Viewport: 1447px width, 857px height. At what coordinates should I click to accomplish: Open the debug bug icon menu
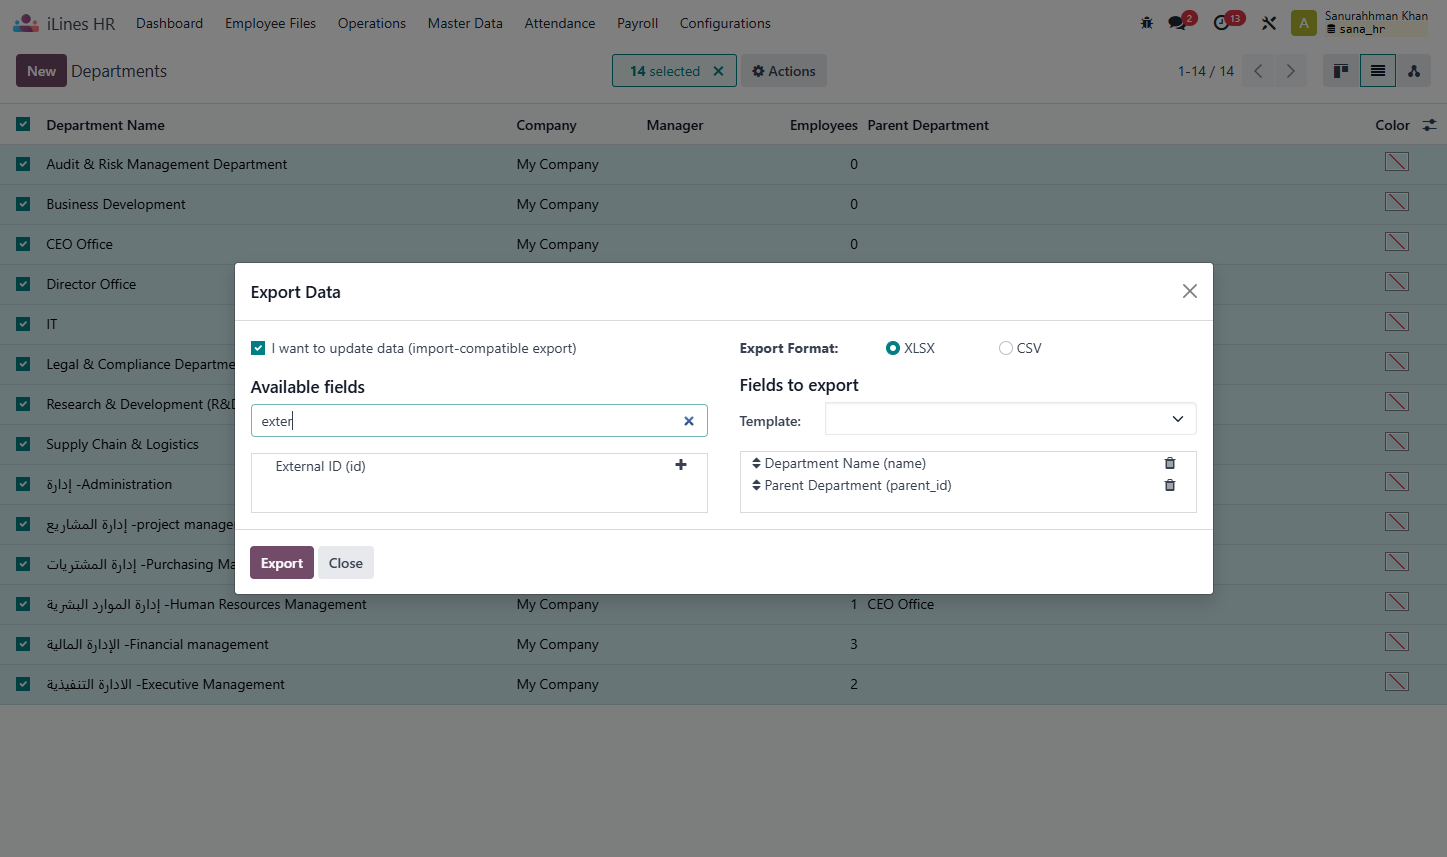click(x=1147, y=23)
